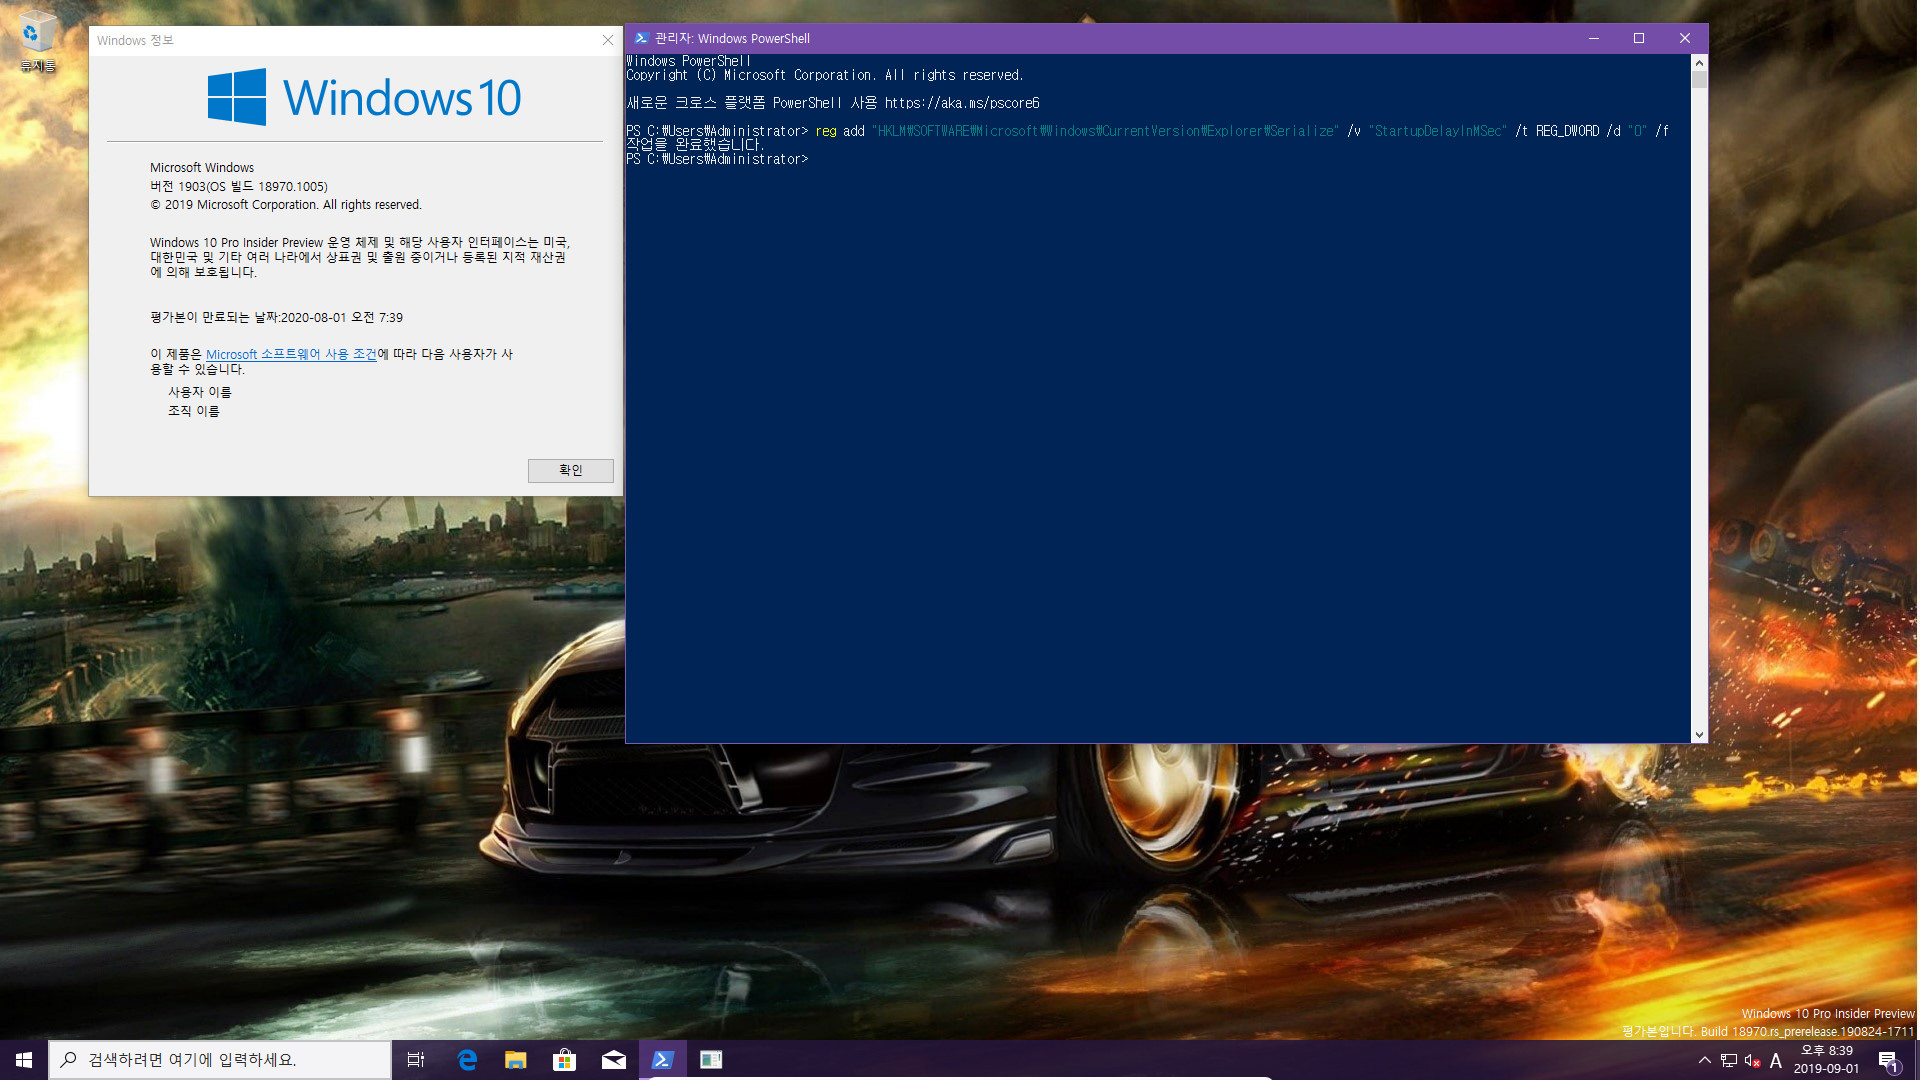Open the Task View icon
The width and height of the screenshot is (1920, 1080).
415,1059
